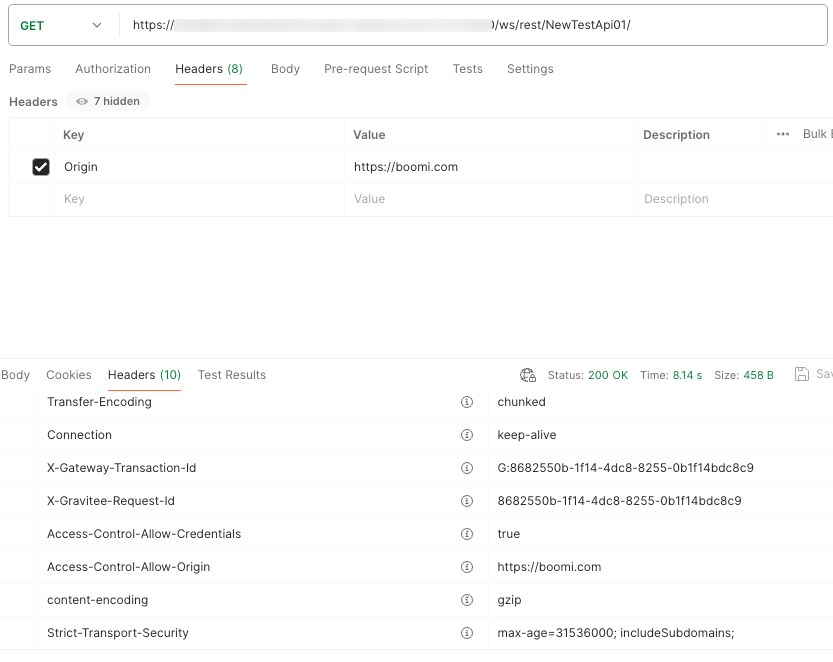Open the GET method dropdown
This screenshot has width=833, height=662.
pos(60,25)
